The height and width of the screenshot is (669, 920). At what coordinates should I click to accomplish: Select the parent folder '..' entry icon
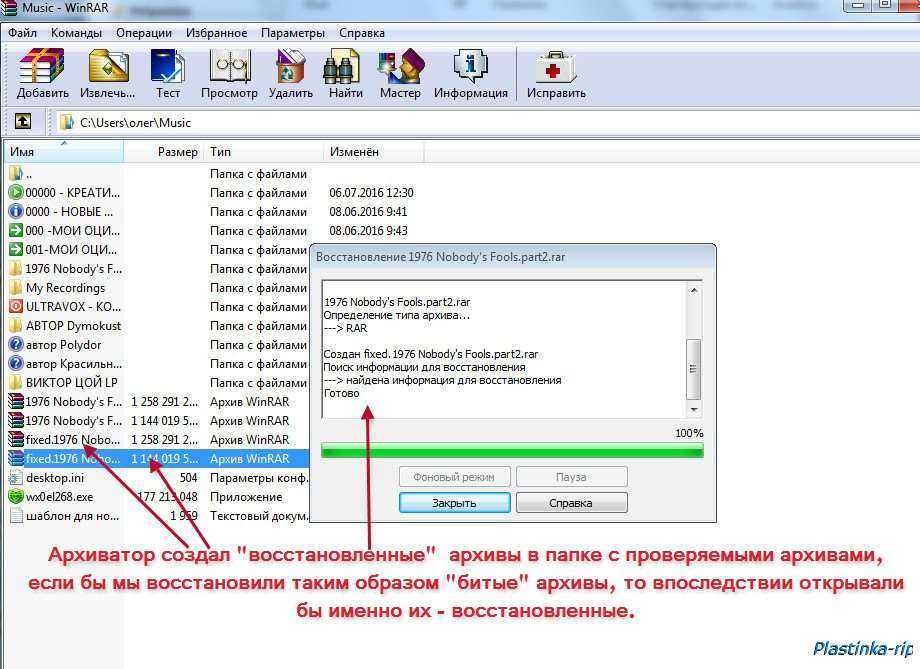click(x=16, y=174)
